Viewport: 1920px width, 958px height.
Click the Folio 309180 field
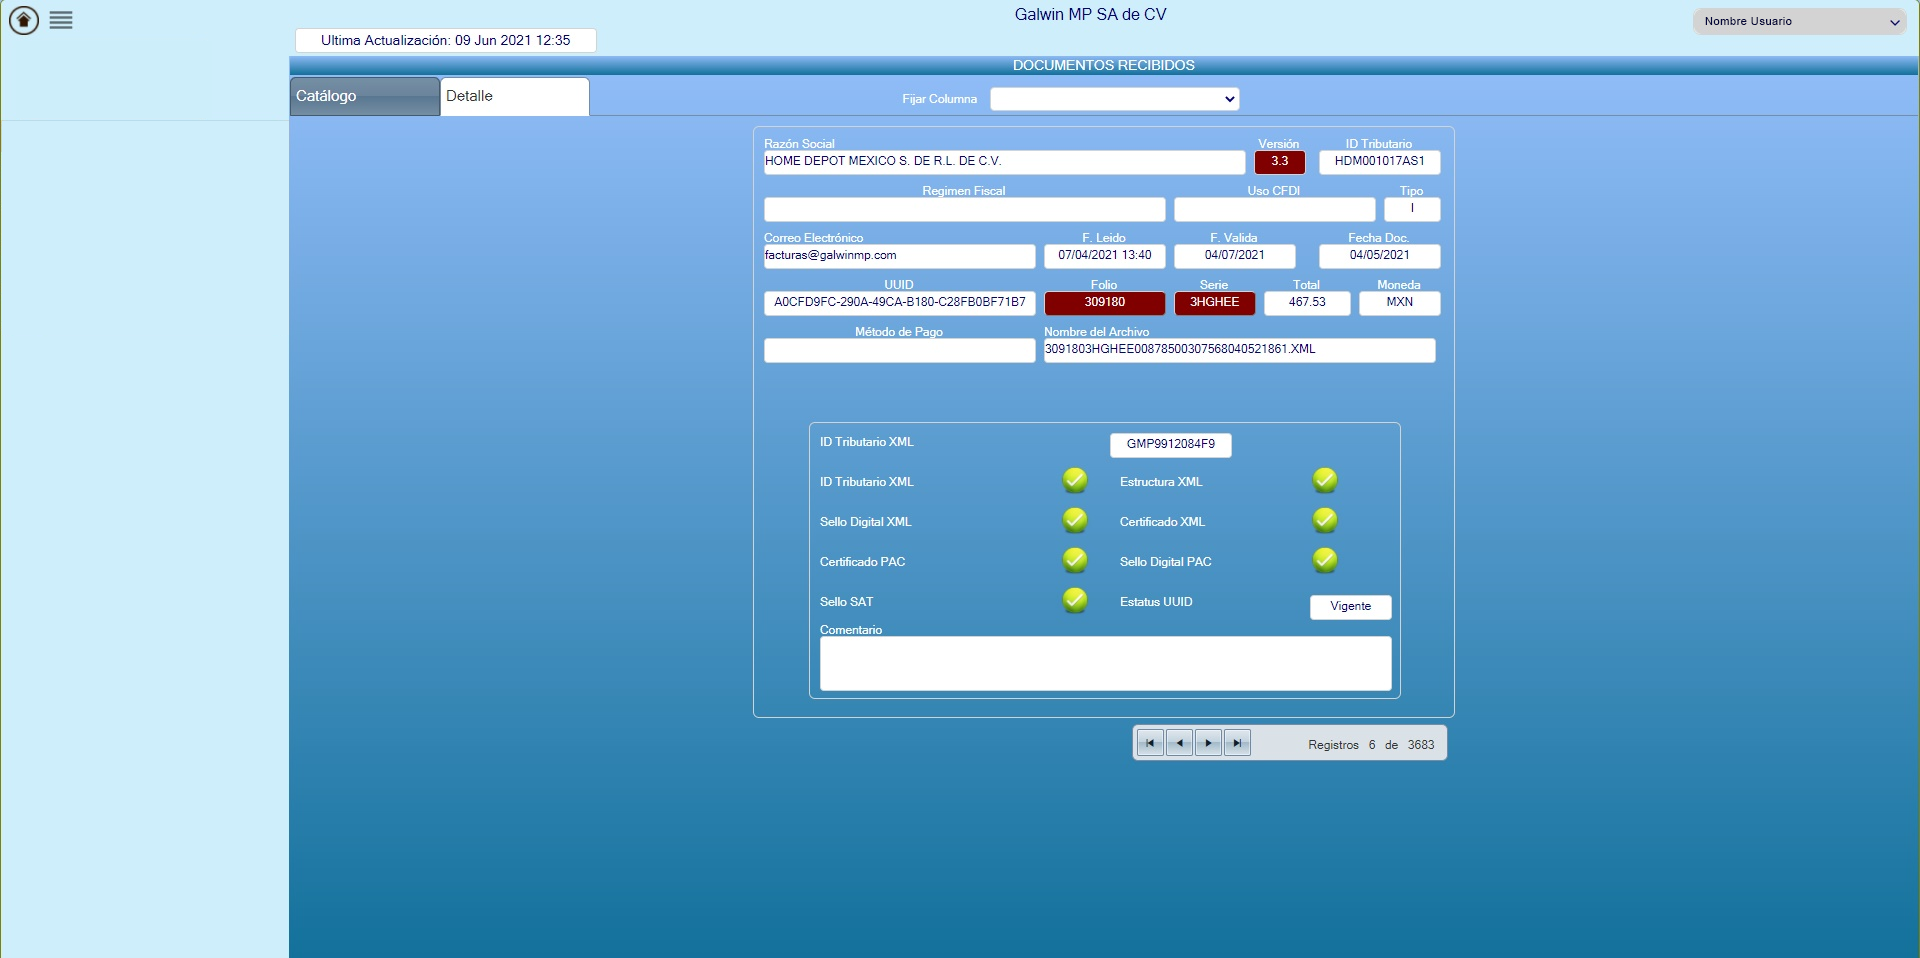pyautogui.click(x=1104, y=303)
